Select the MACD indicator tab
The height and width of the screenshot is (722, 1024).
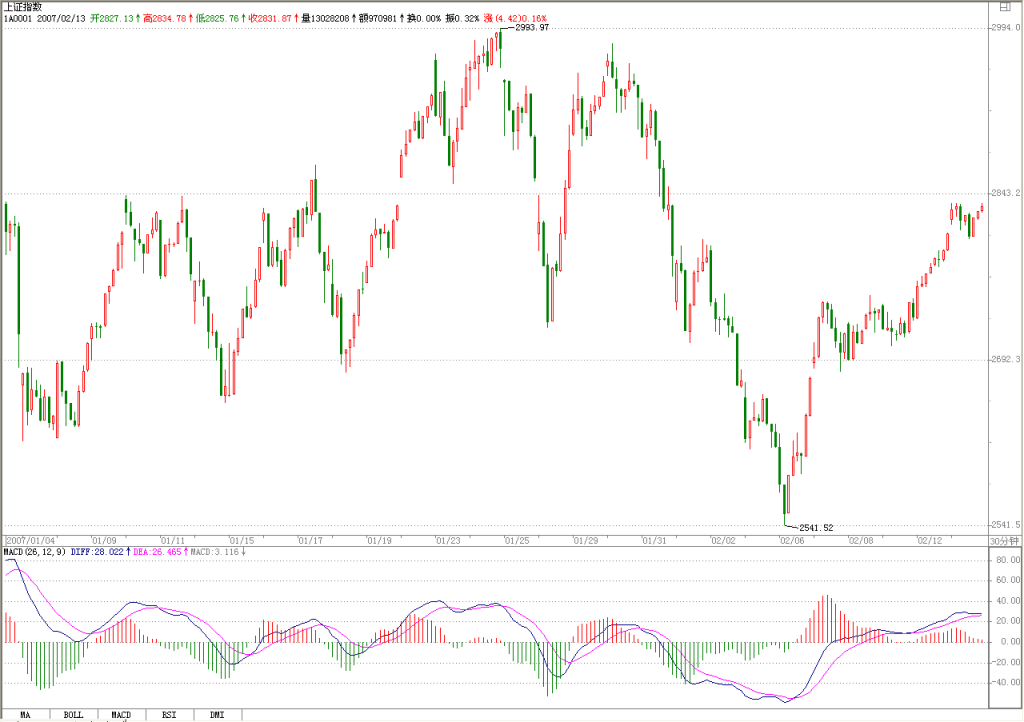tap(121, 715)
